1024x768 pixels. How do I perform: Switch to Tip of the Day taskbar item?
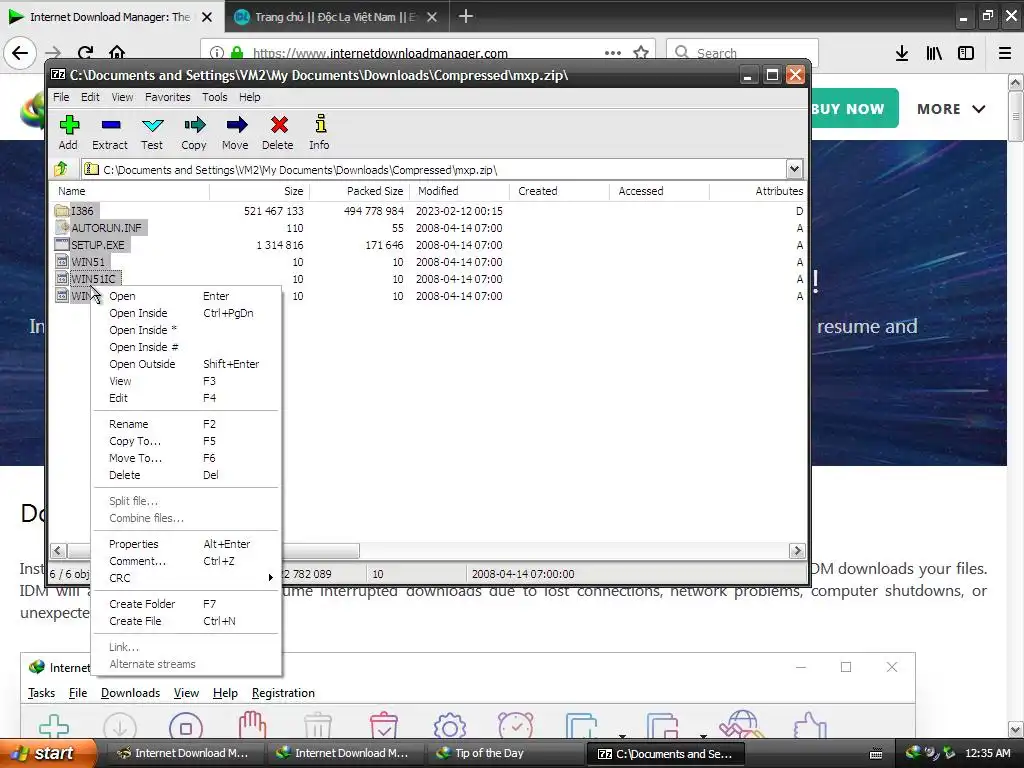click(x=507, y=753)
